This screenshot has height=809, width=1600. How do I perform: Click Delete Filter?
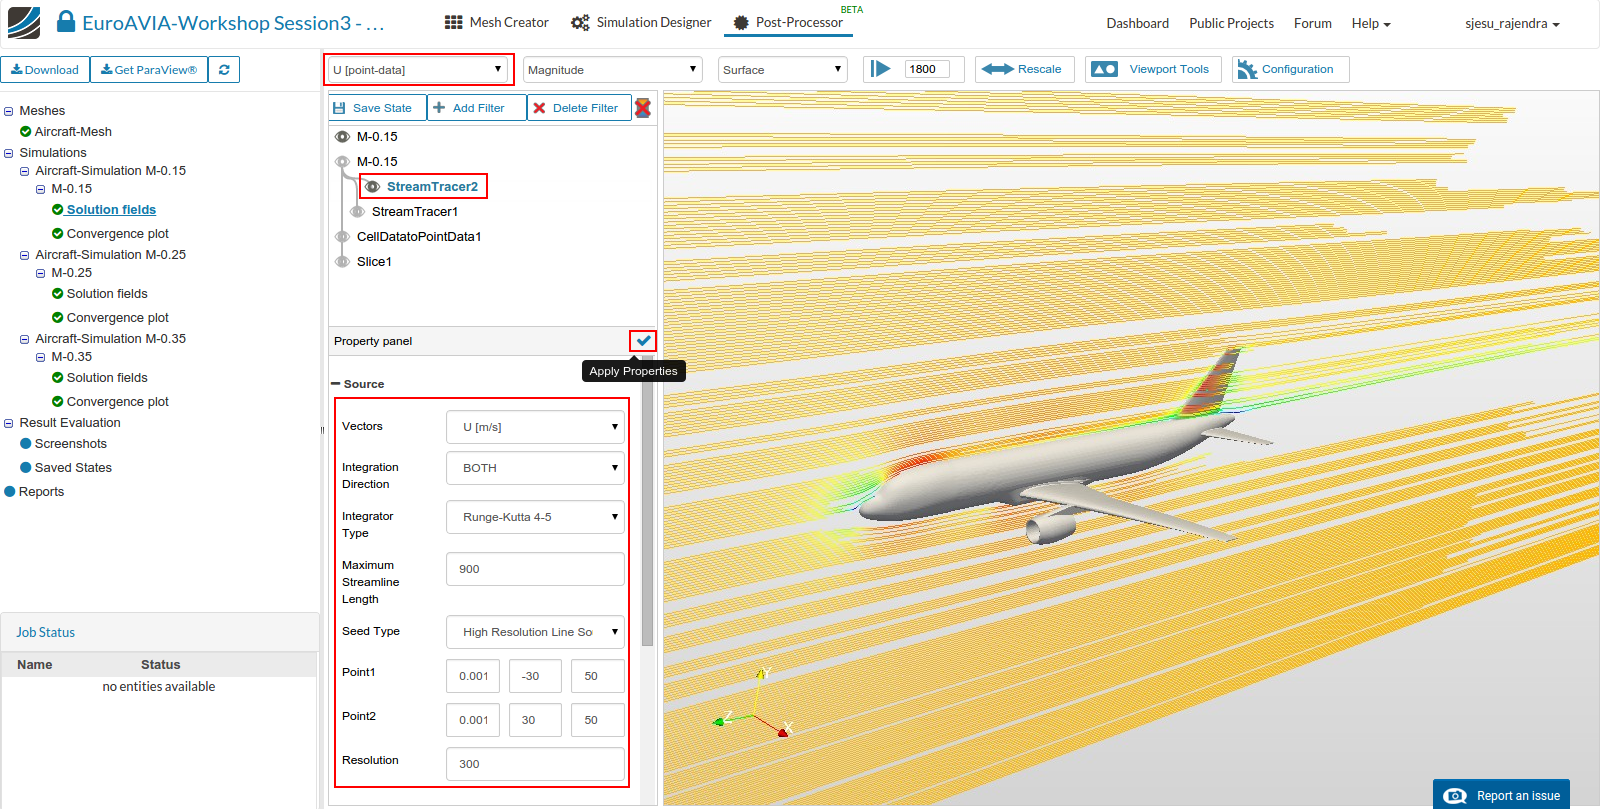coord(579,108)
